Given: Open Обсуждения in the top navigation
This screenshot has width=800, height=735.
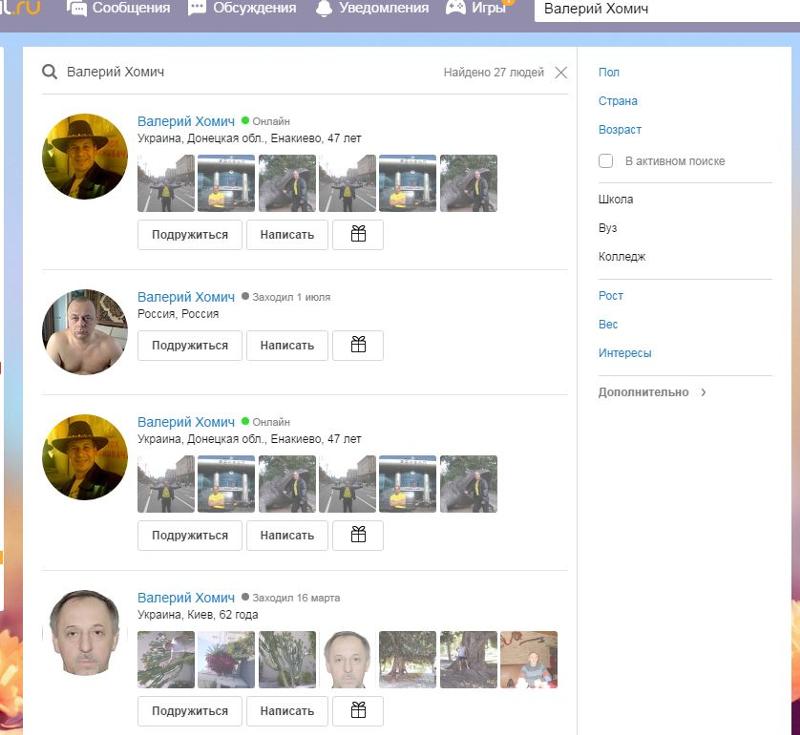Looking at the screenshot, I should tap(242, 8).
